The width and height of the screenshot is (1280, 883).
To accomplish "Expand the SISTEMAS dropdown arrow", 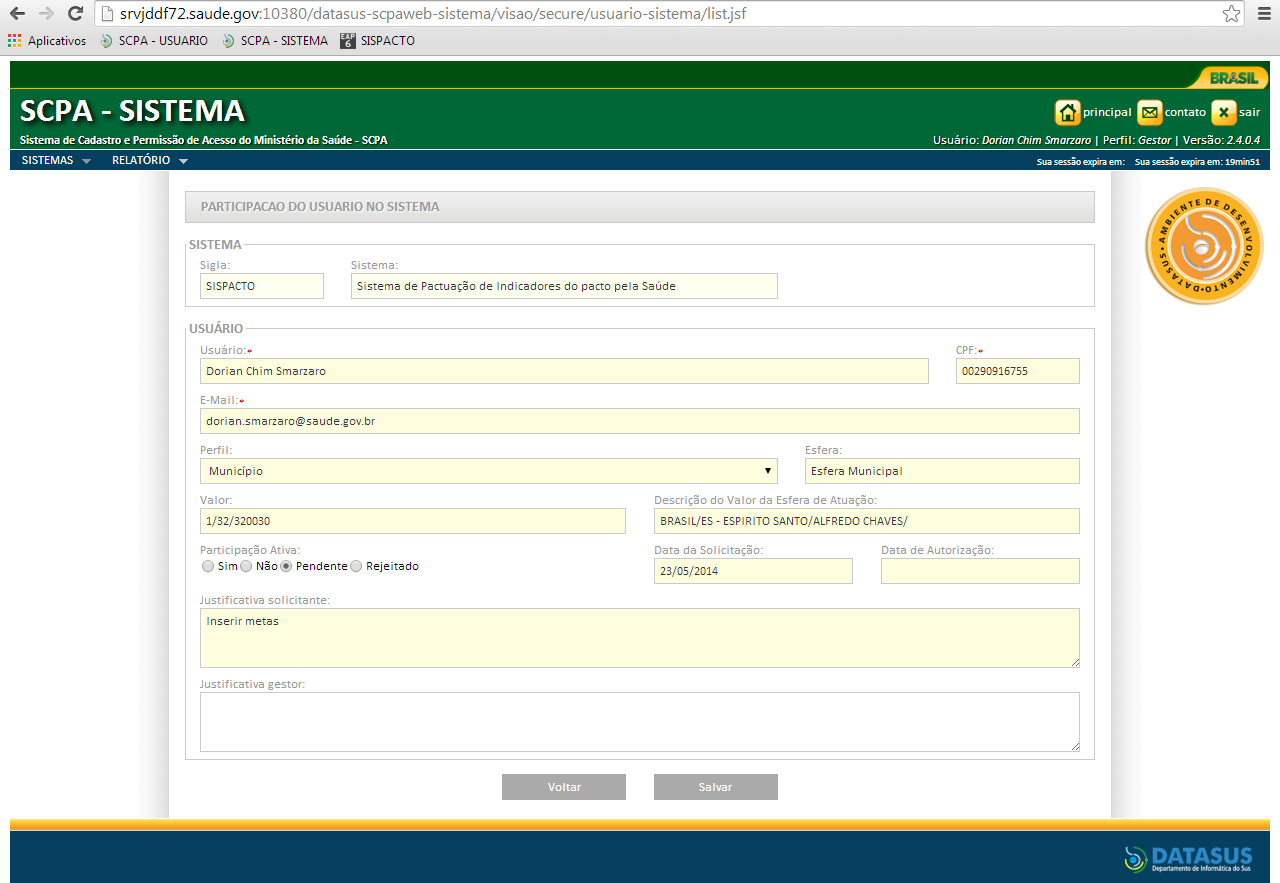I will click(x=86, y=161).
